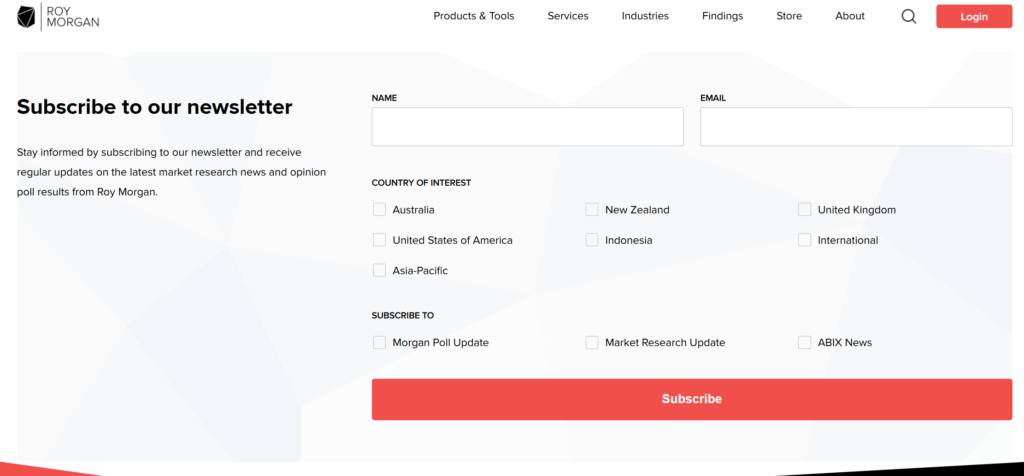
Task: Tick United States of America checkbox
Action: pos(379,240)
